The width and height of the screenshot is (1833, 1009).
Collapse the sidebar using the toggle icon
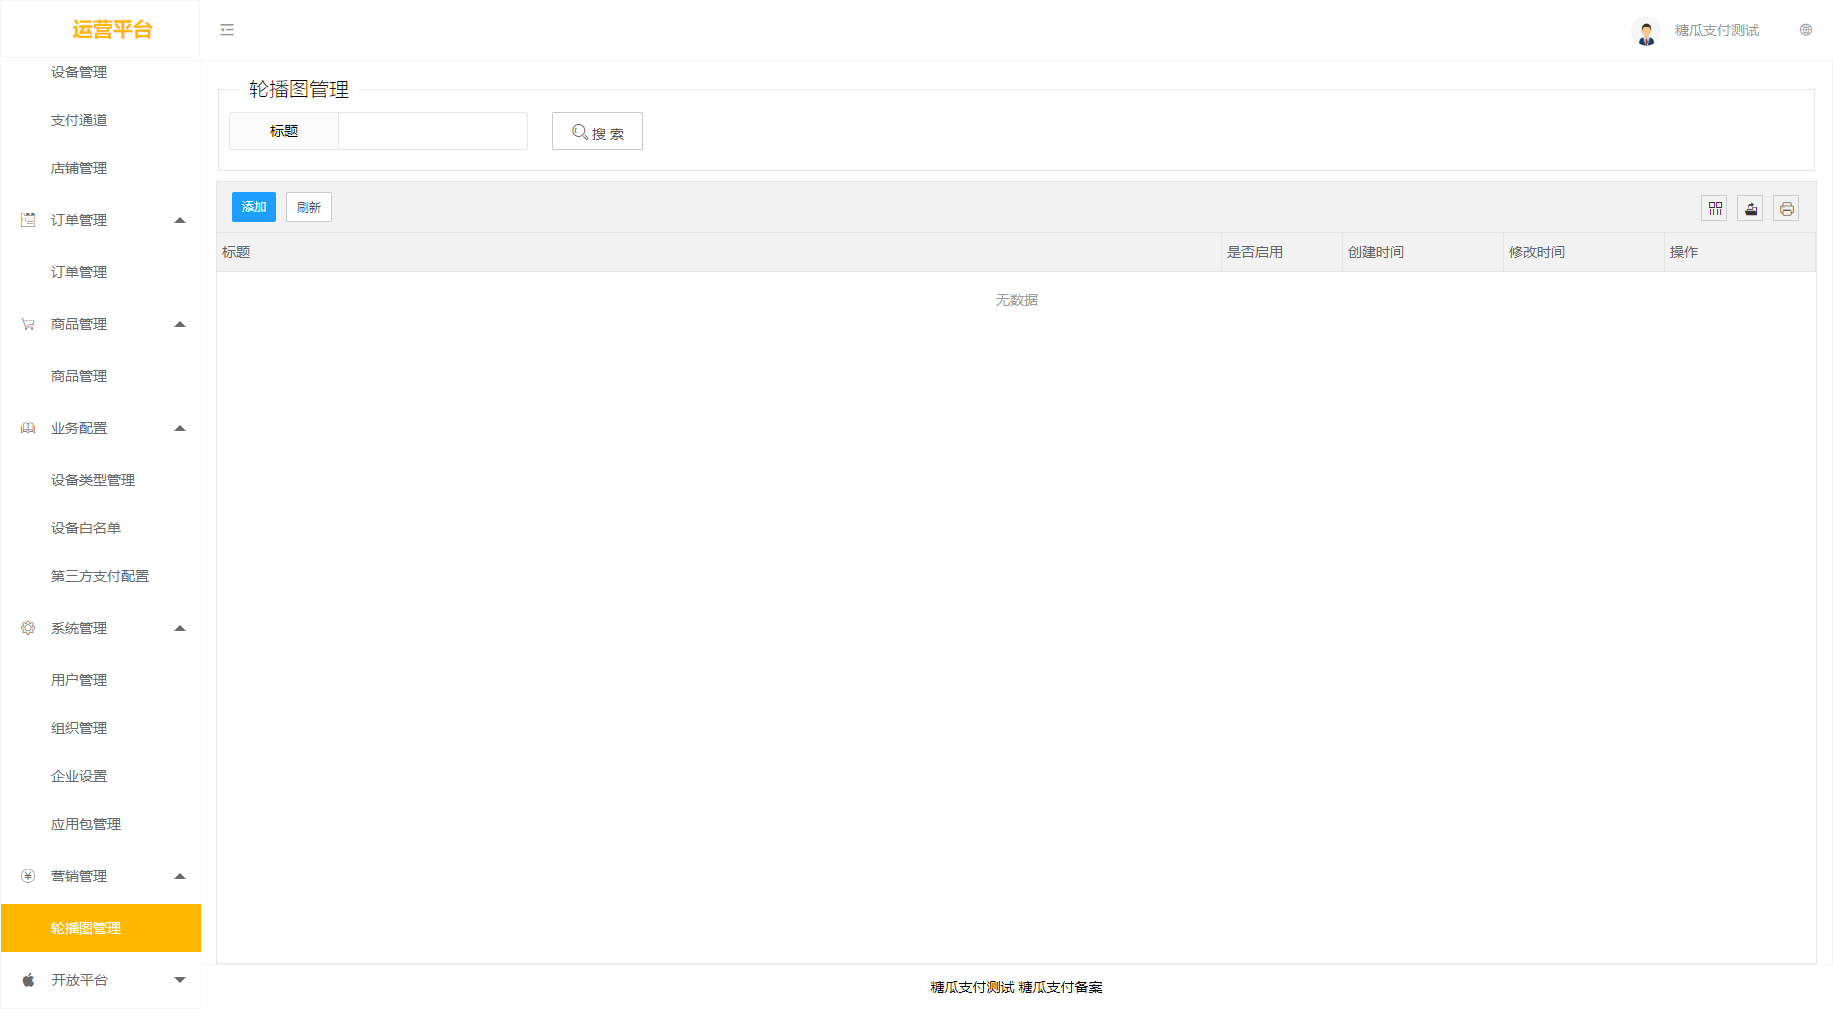[x=227, y=29]
